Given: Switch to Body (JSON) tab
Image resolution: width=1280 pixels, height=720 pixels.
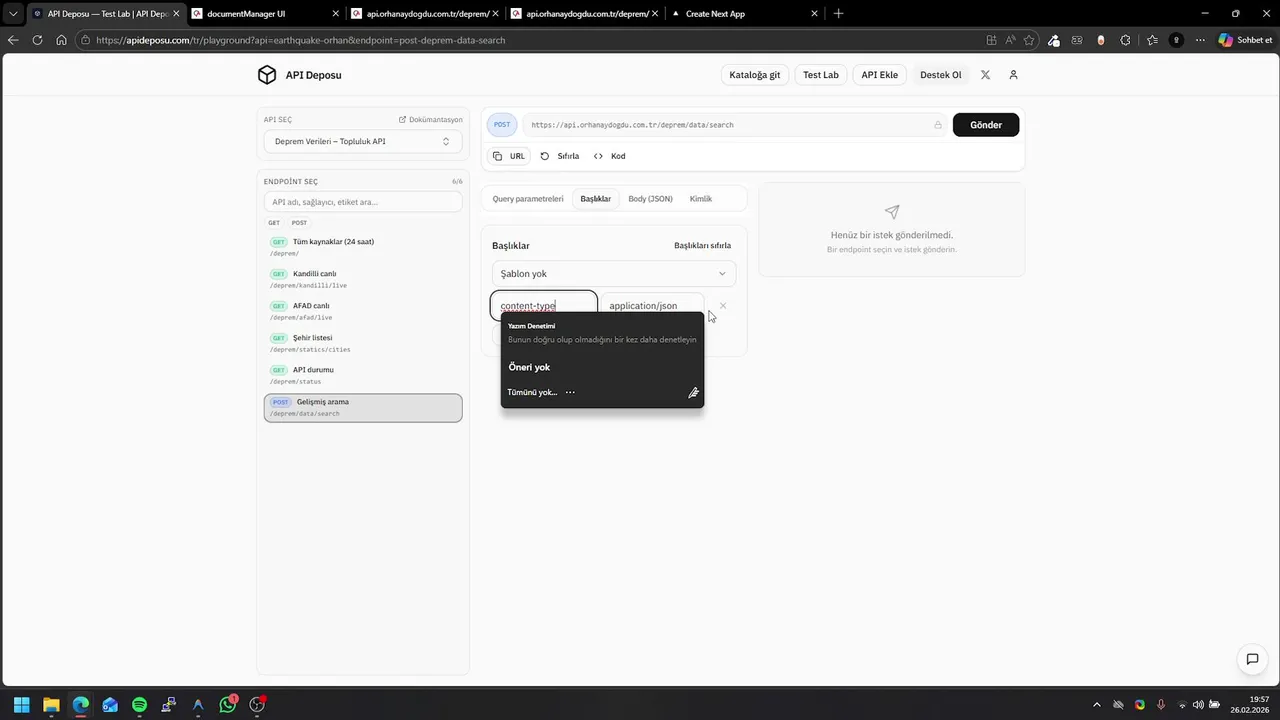Looking at the screenshot, I should tap(650, 199).
